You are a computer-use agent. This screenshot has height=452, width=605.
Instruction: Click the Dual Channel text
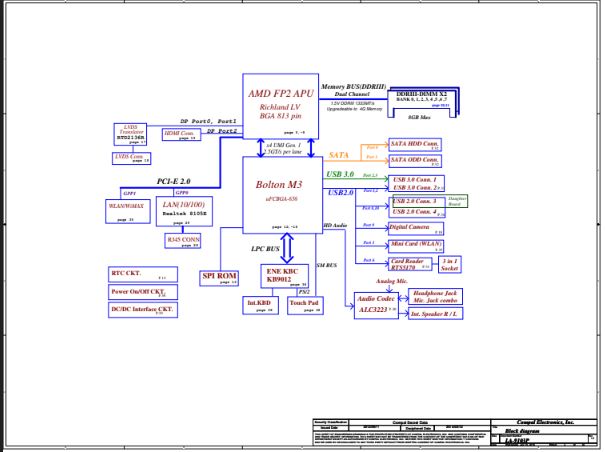(x=352, y=94)
